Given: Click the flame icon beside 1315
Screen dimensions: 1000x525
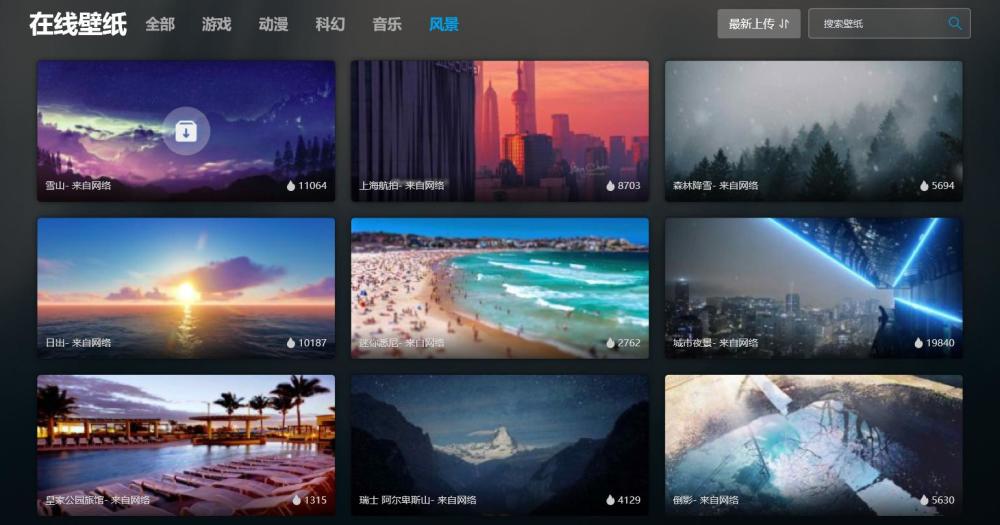Looking at the screenshot, I should (297, 500).
